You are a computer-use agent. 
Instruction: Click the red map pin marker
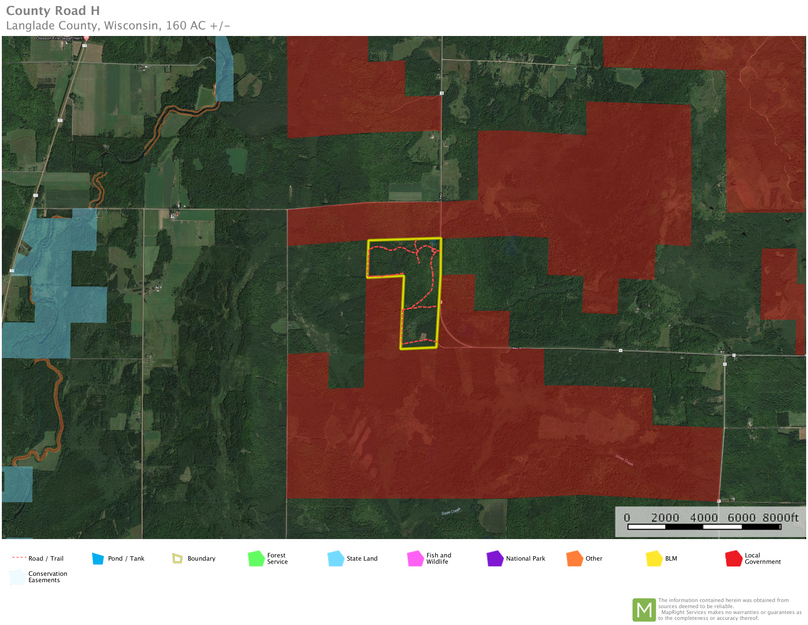[x=86, y=38]
